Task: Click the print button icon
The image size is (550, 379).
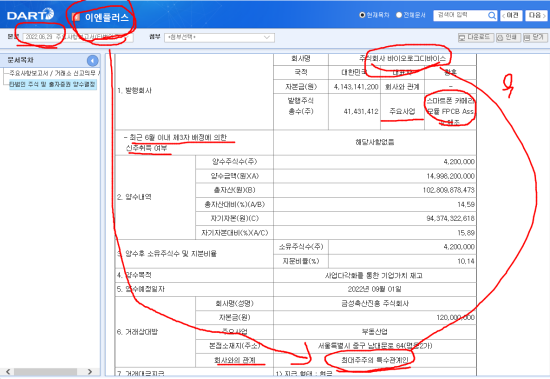Action: click(x=500, y=38)
